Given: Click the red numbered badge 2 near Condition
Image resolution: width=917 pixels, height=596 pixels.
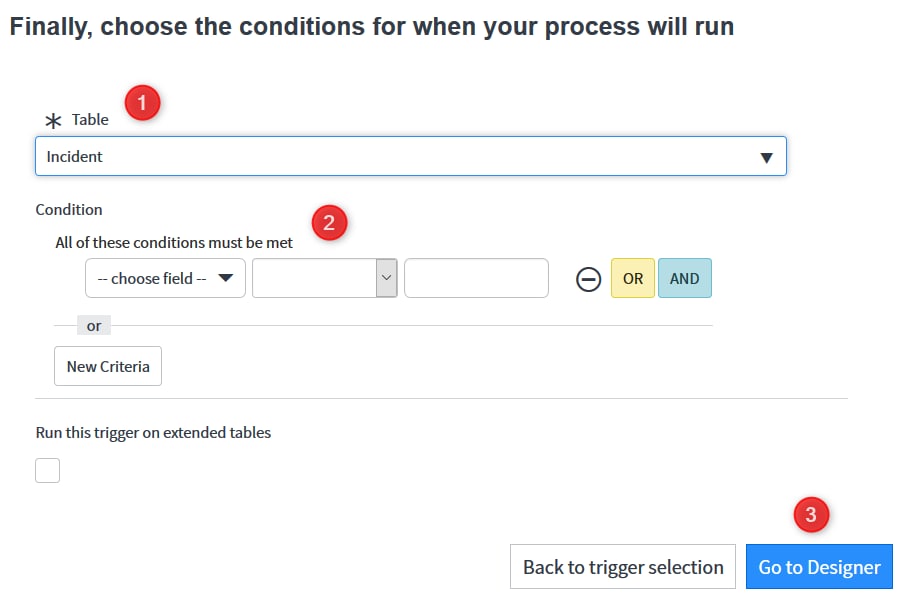Looking at the screenshot, I should [329, 223].
